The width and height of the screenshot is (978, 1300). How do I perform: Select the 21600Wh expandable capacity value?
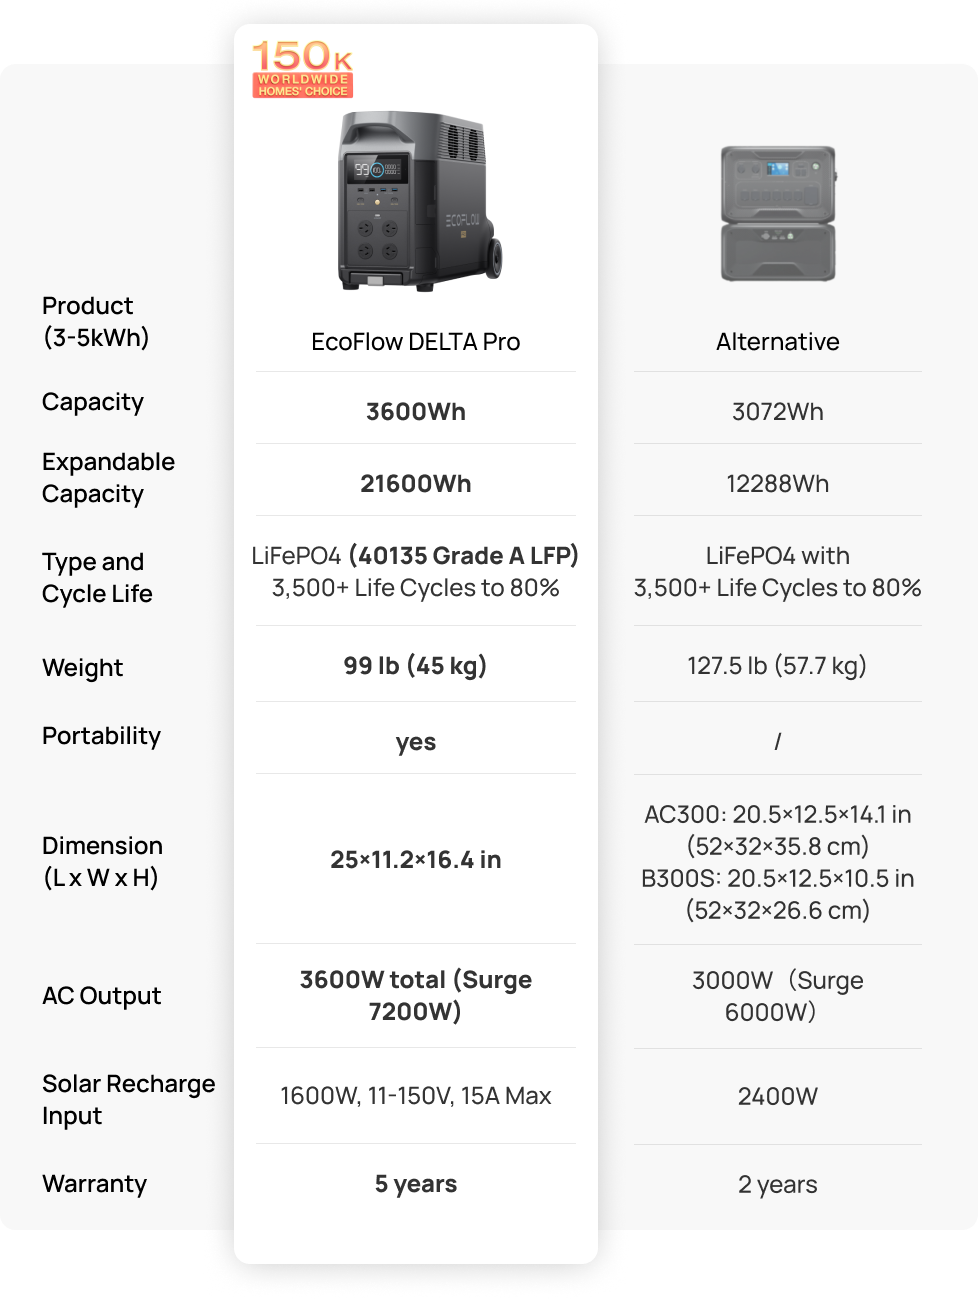click(415, 484)
